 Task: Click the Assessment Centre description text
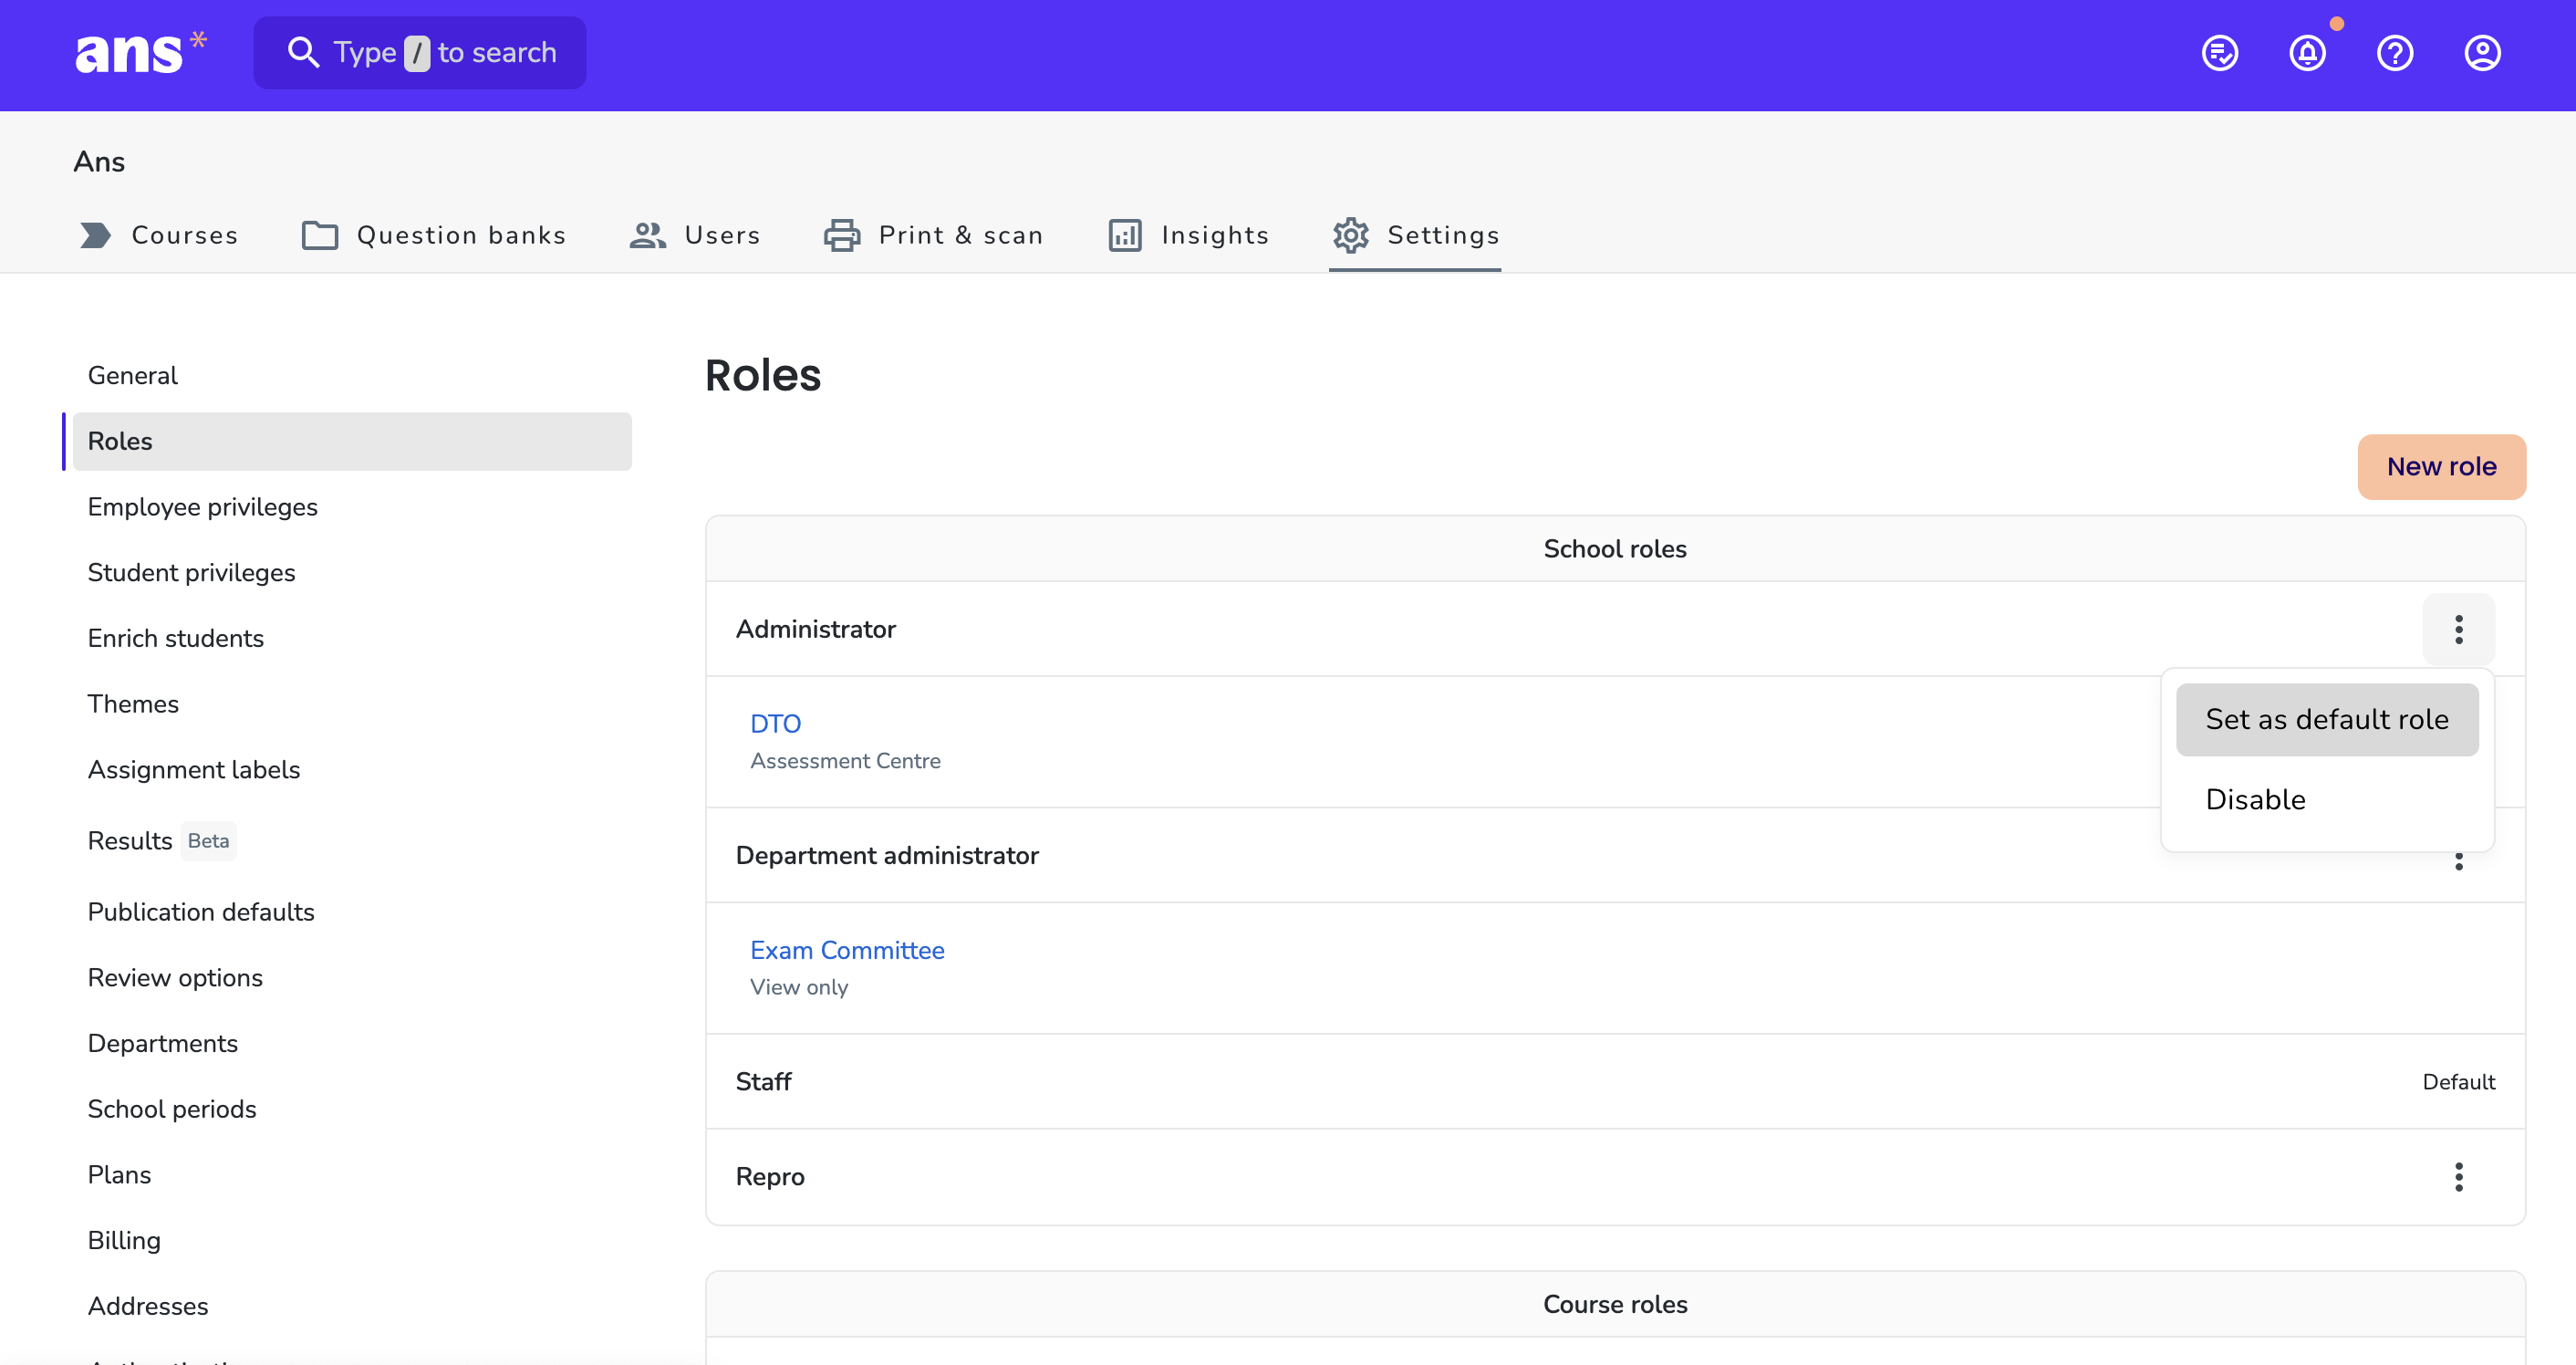(845, 761)
